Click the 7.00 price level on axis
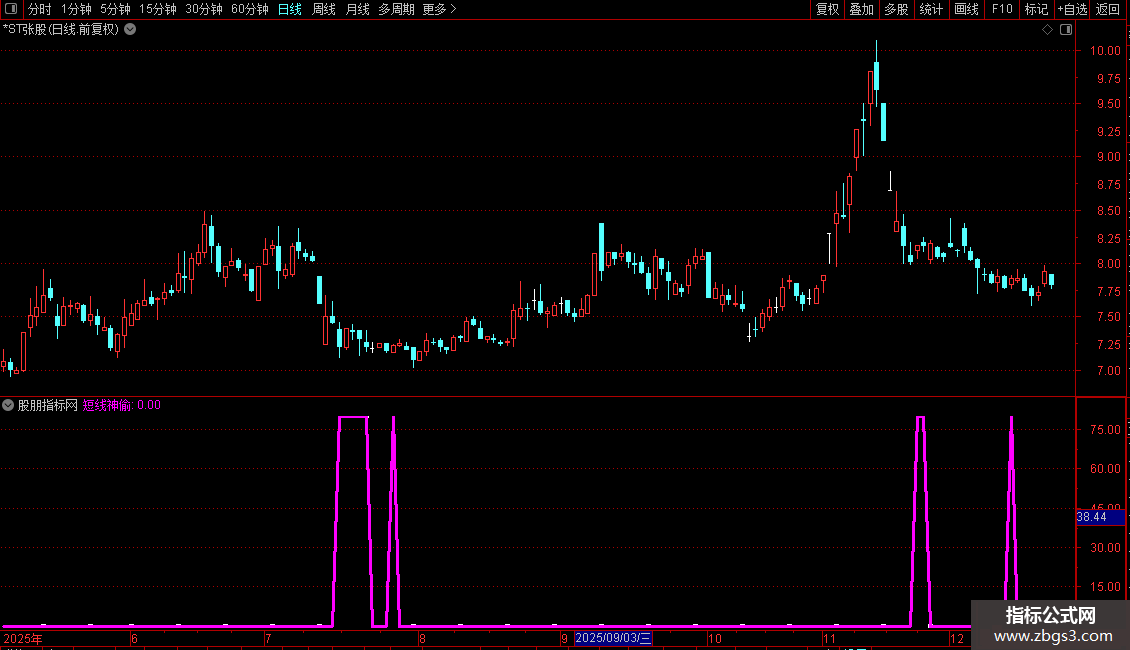1130x650 pixels. point(1108,371)
